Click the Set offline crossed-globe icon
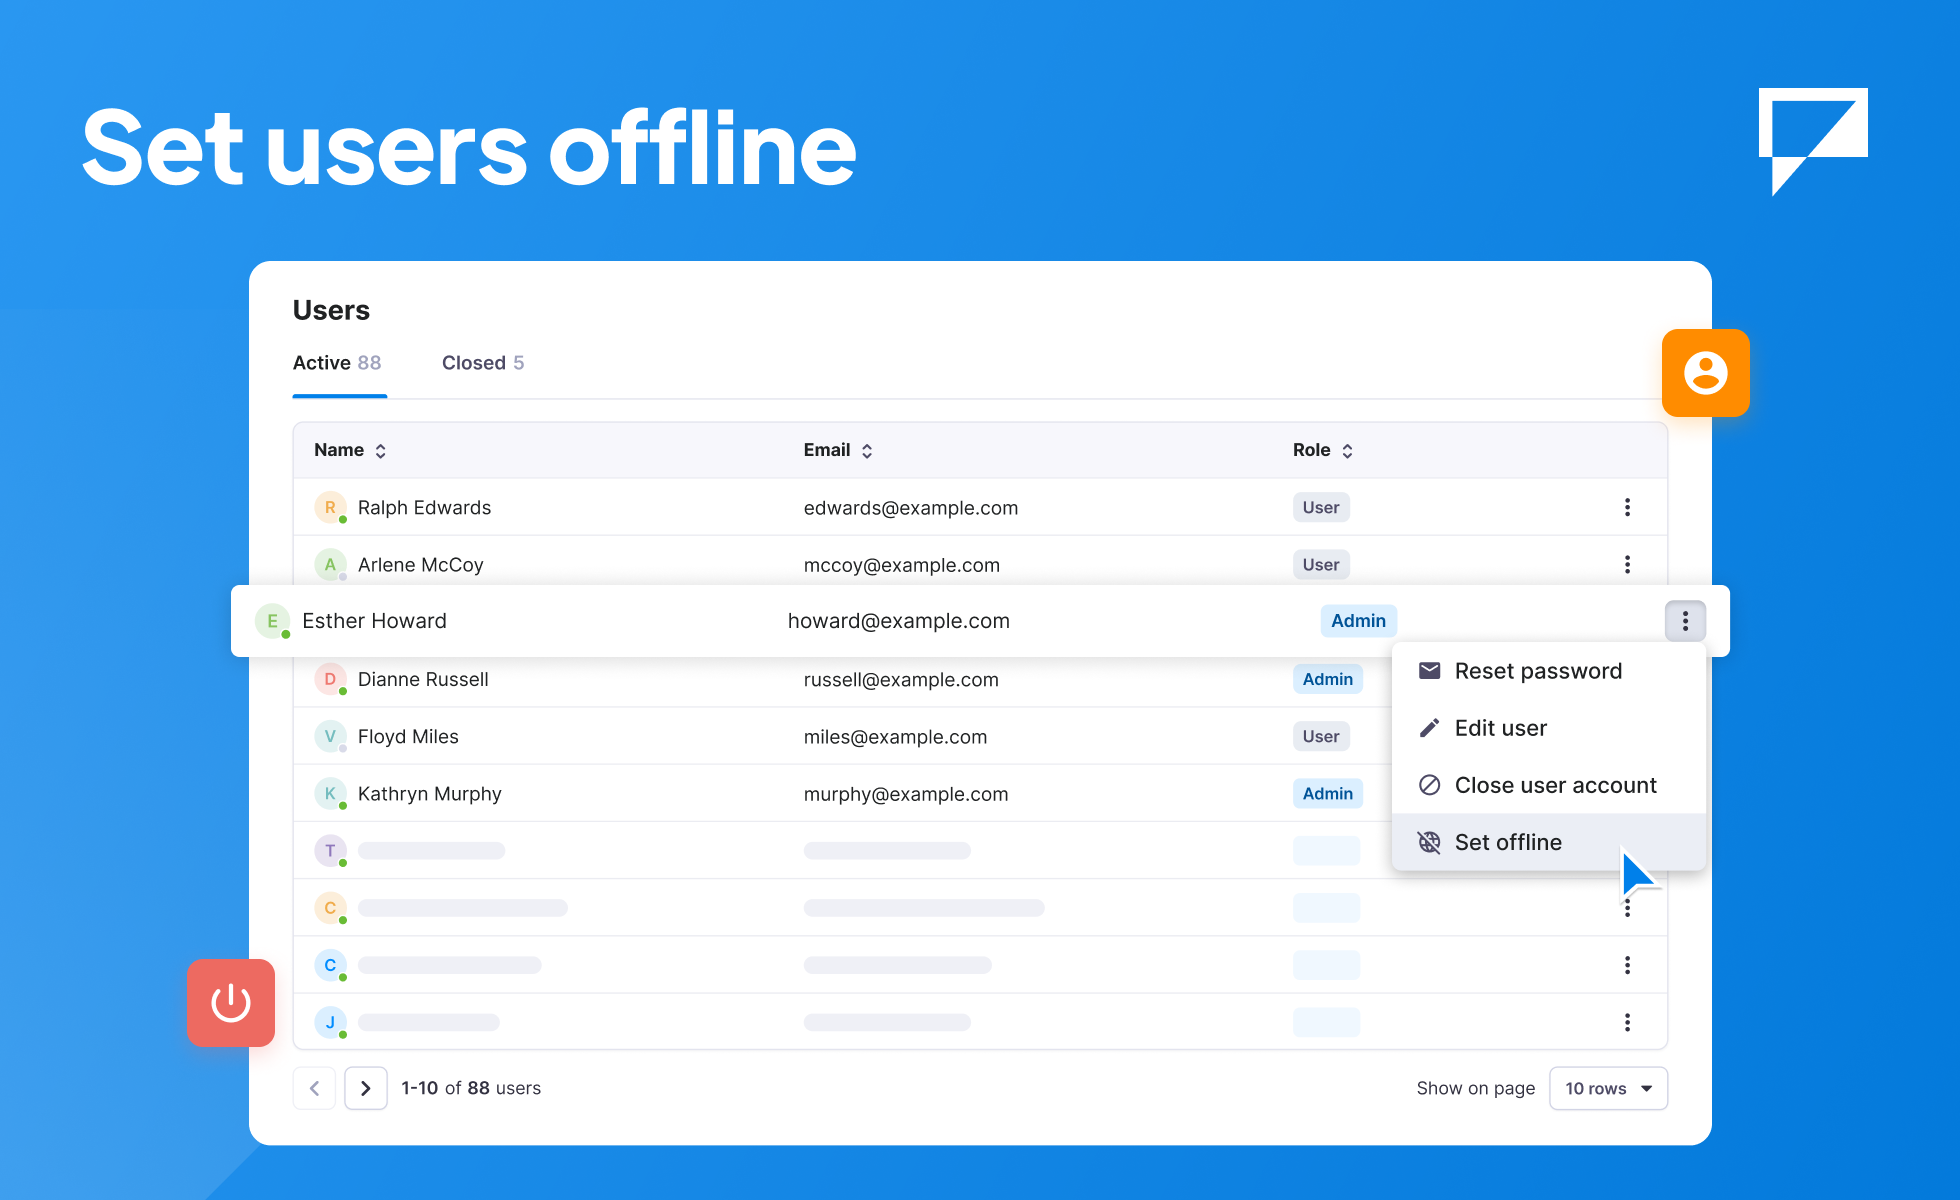This screenshot has height=1200, width=1960. click(1429, 842)
